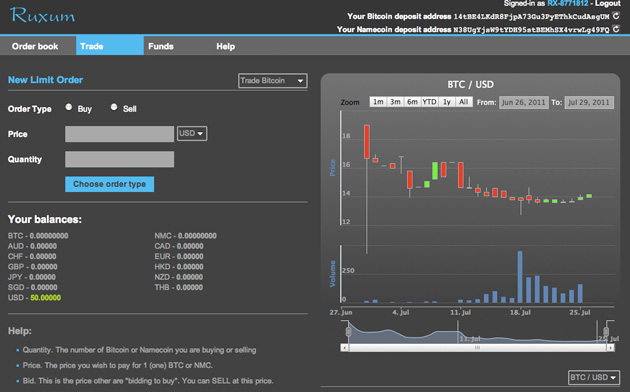Set chart zoom to All
This screenshot has height=392, width=630.
(x=463, y=102)
